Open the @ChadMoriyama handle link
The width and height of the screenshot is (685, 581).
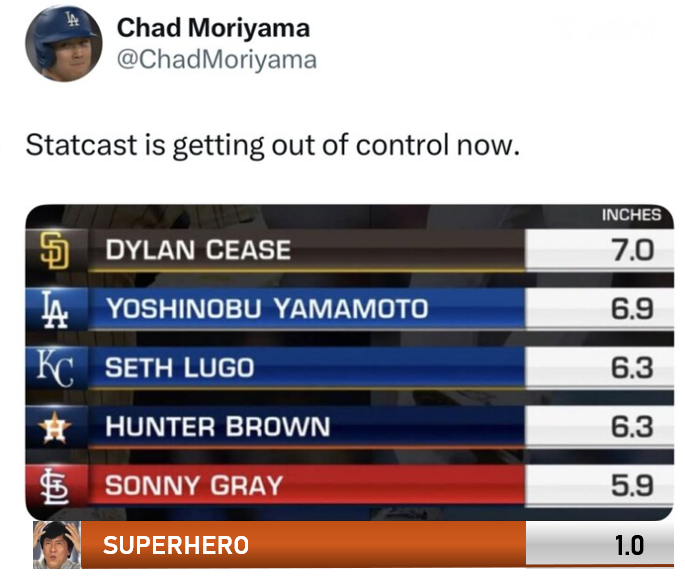[x=216, y=60]
